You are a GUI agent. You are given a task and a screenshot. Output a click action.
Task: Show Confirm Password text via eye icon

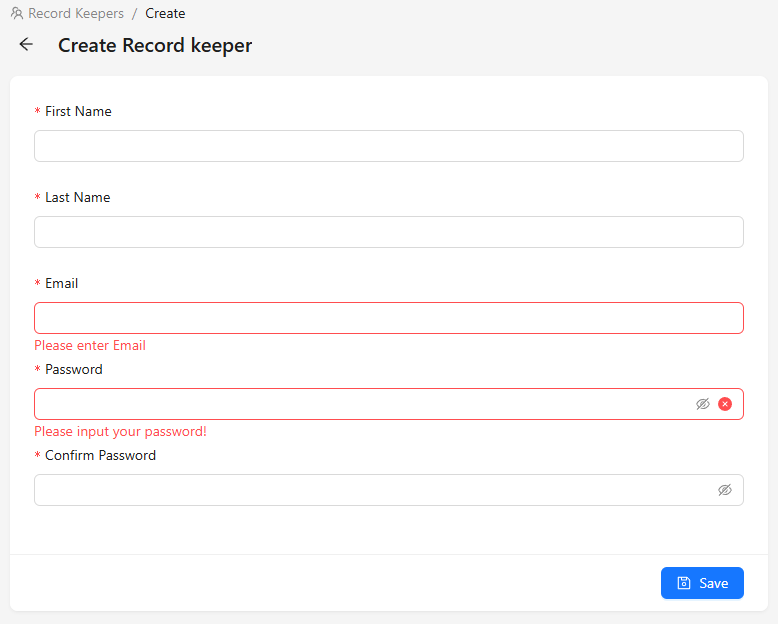[x=724, y=490]
